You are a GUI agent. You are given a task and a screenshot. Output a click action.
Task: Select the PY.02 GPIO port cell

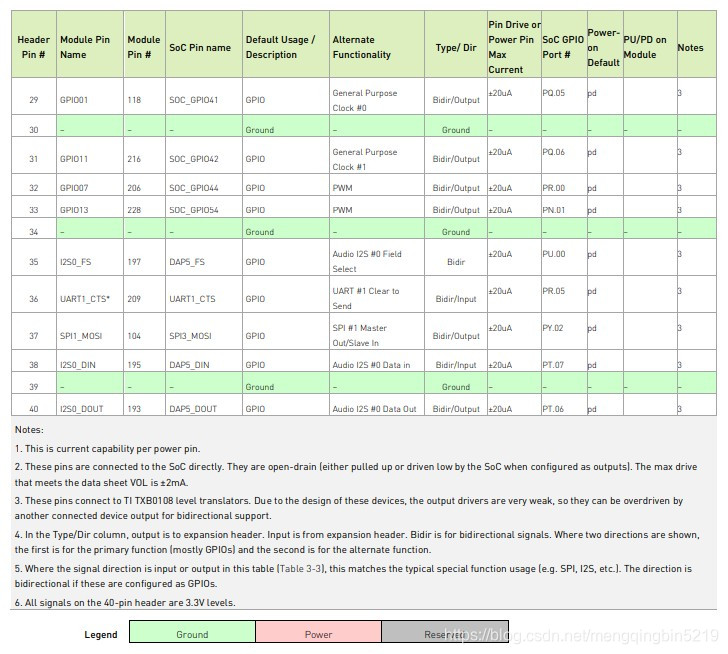click(x=564, y=331)
